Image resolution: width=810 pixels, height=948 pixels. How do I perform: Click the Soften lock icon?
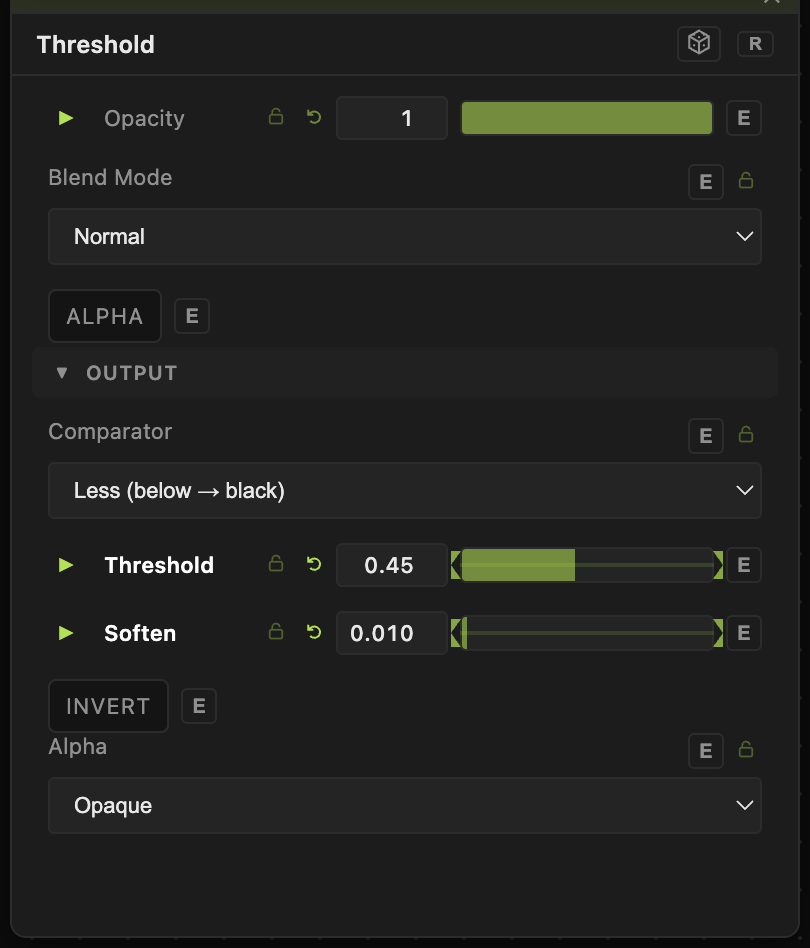click(276, 632)
